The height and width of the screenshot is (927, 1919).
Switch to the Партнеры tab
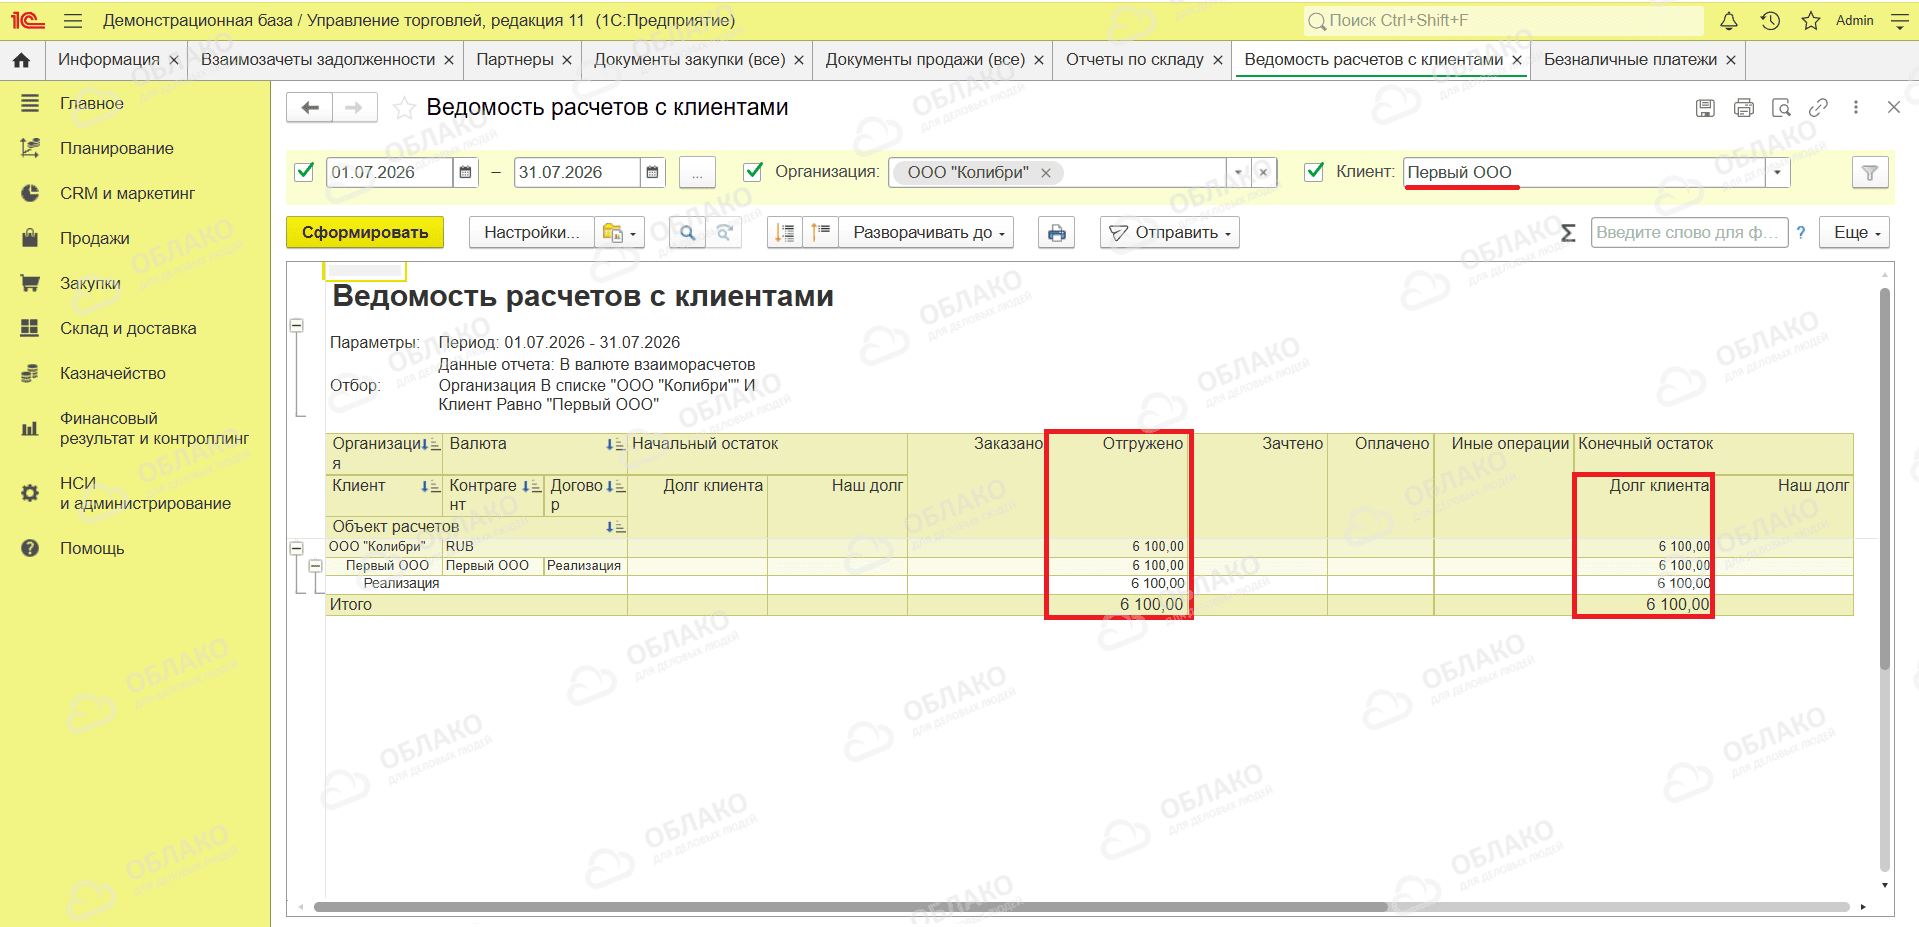click(515, 60)
